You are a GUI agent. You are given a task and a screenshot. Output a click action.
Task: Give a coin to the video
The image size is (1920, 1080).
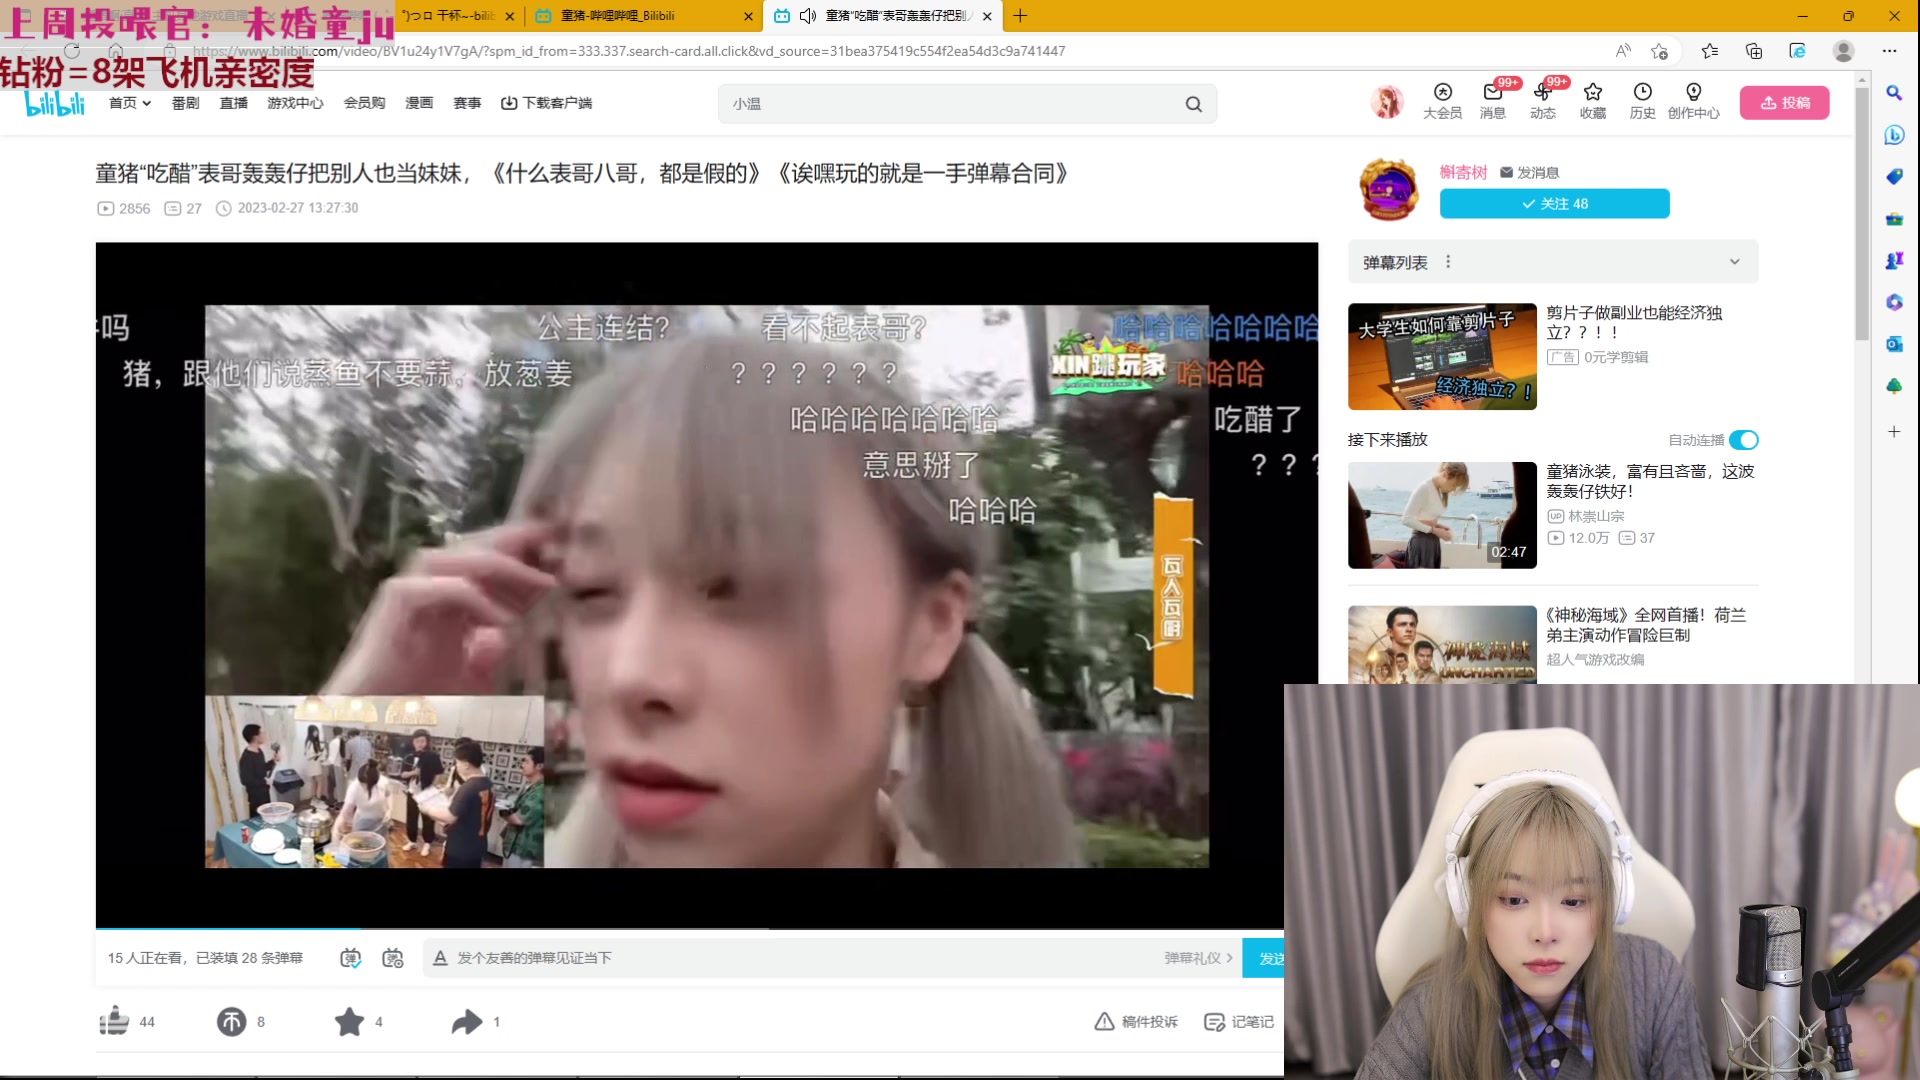point(230,1022)
